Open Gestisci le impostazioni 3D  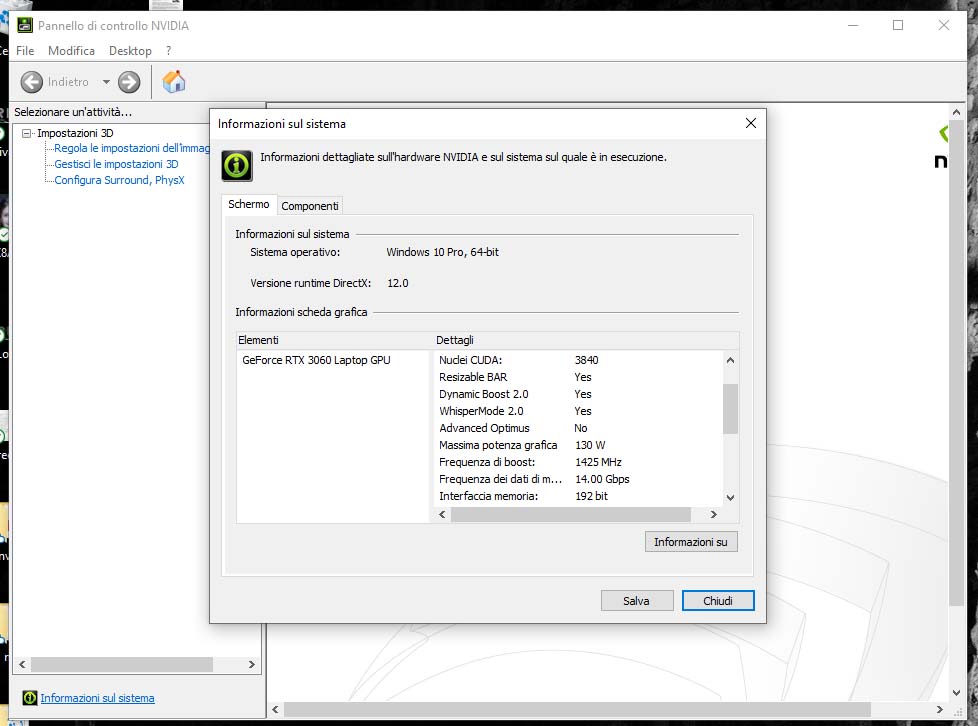(x=116, y=164)
